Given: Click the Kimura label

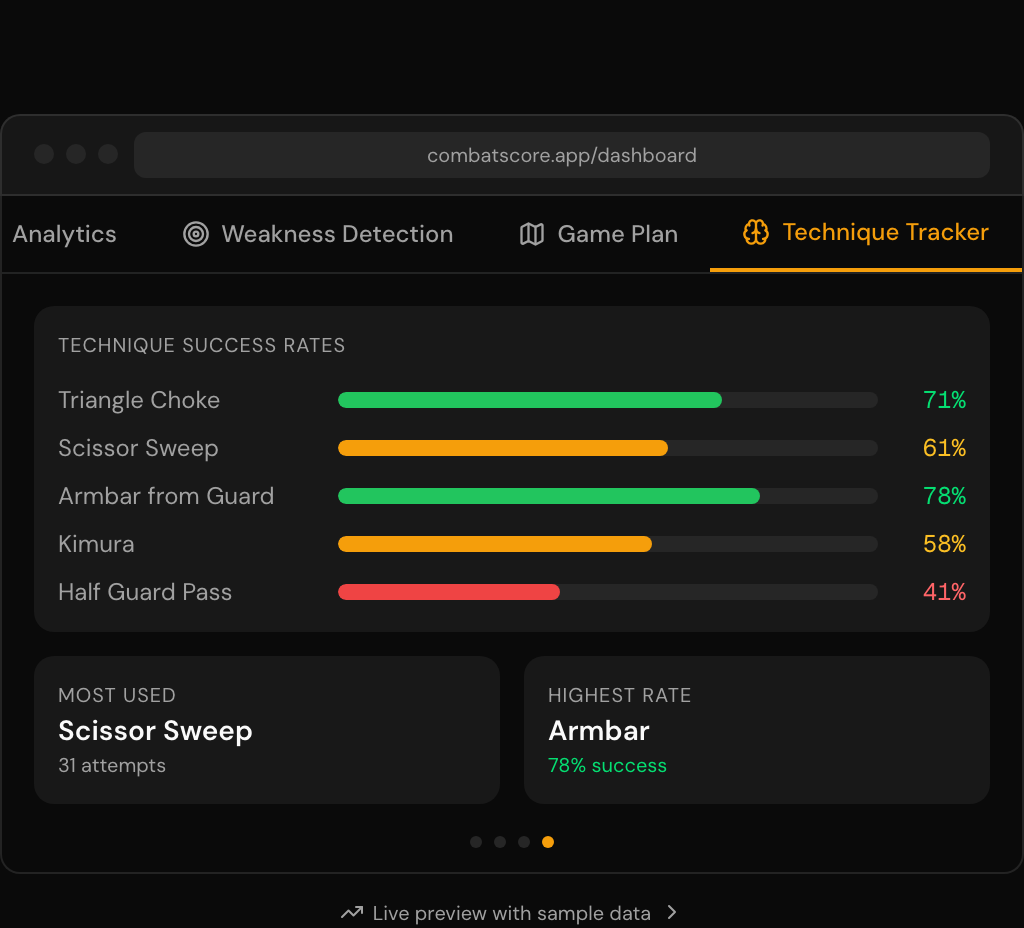Looking at the screenshot, I should coord(96,544).
